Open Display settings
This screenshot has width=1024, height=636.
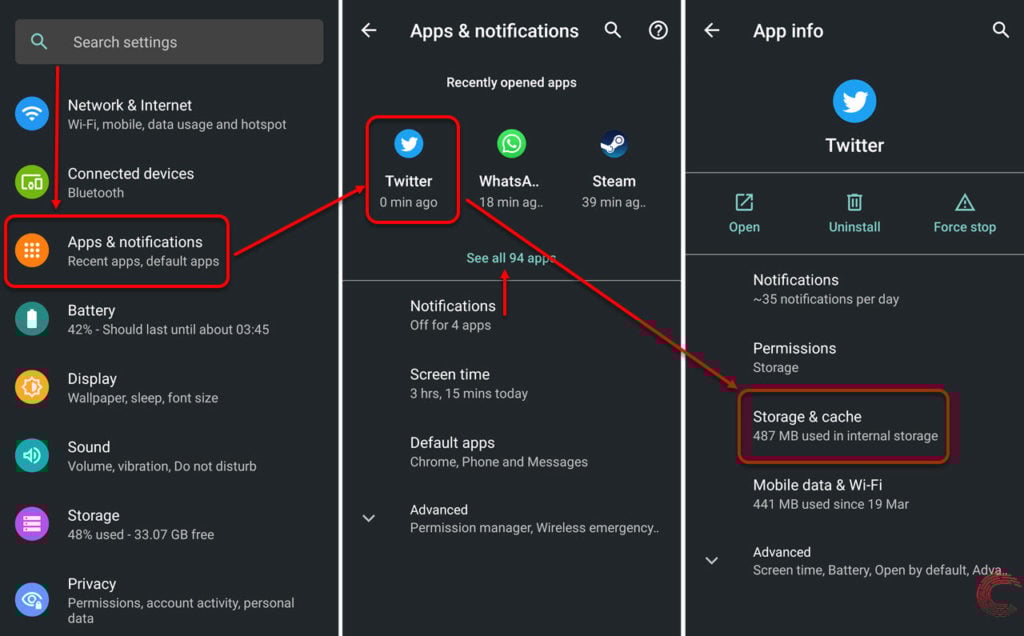(x=170, y=388)
